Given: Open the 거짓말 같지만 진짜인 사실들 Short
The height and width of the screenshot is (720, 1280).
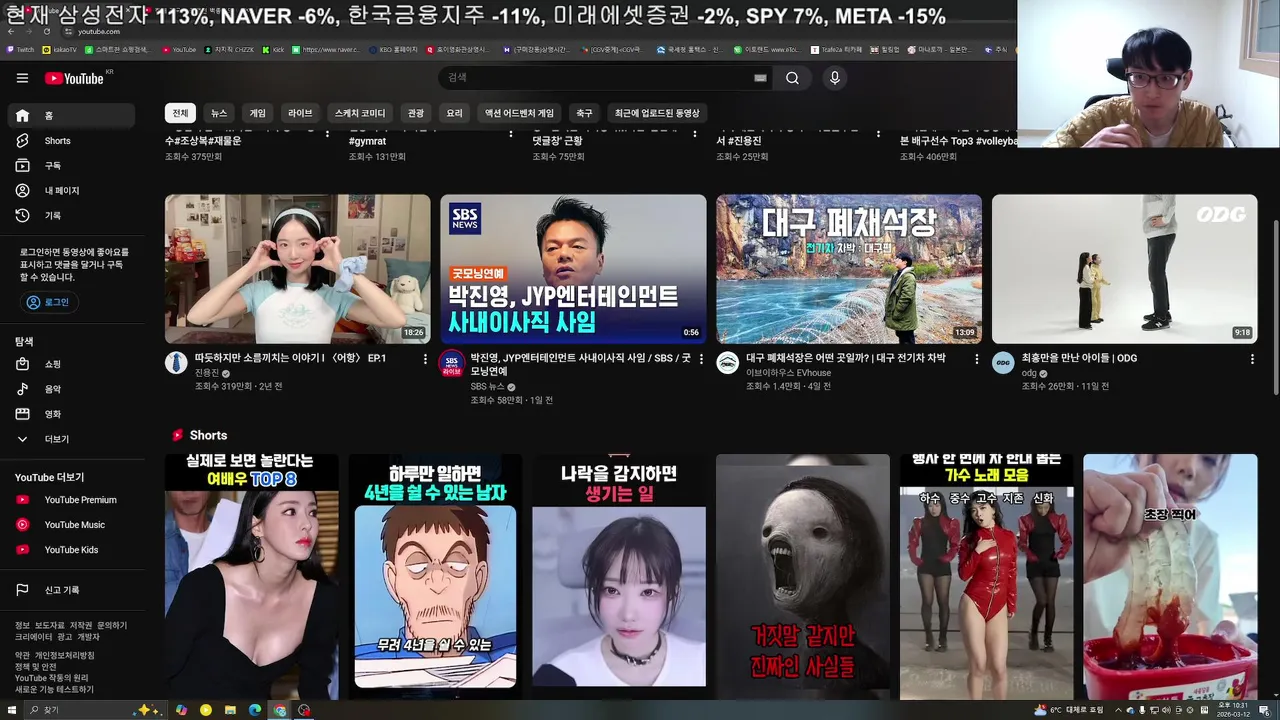Looking at the screenshot, I should point(803,577).
